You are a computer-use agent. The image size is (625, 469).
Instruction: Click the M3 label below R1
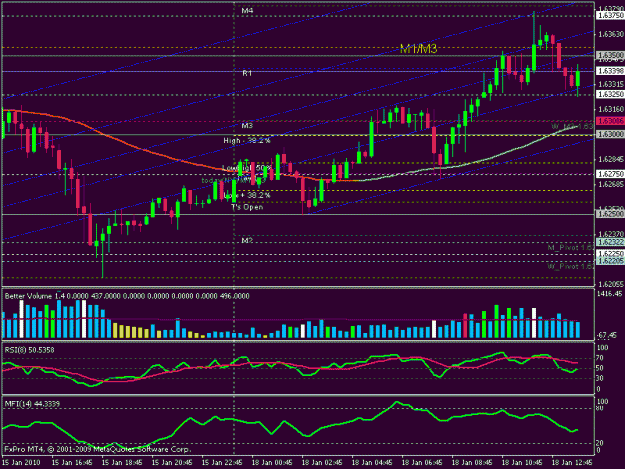[247, 126]
